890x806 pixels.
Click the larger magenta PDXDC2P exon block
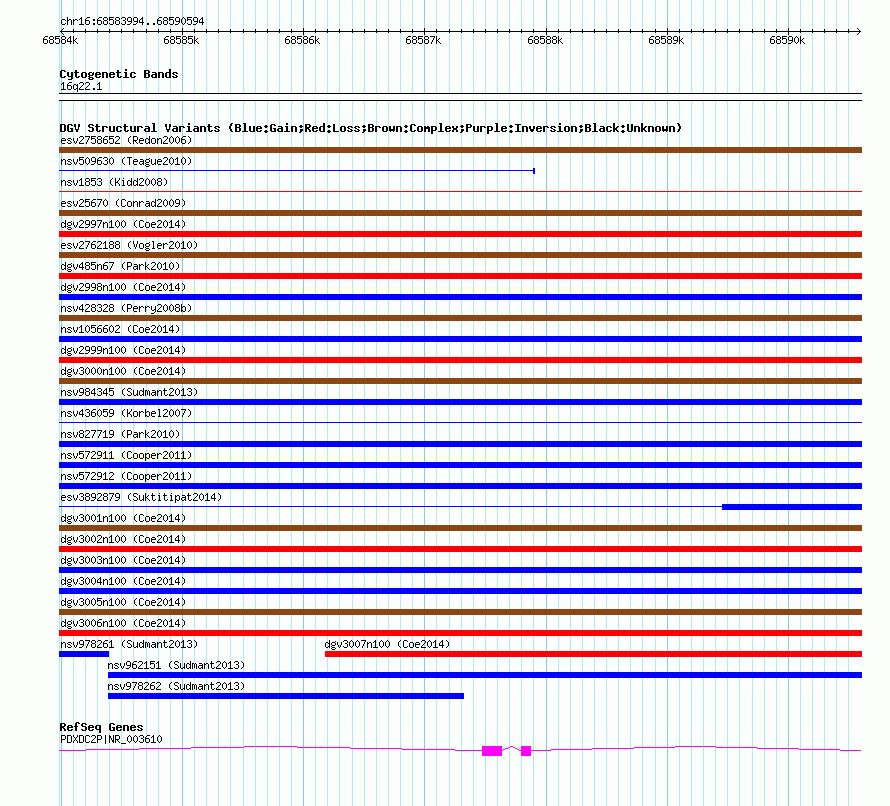point(492,751)
